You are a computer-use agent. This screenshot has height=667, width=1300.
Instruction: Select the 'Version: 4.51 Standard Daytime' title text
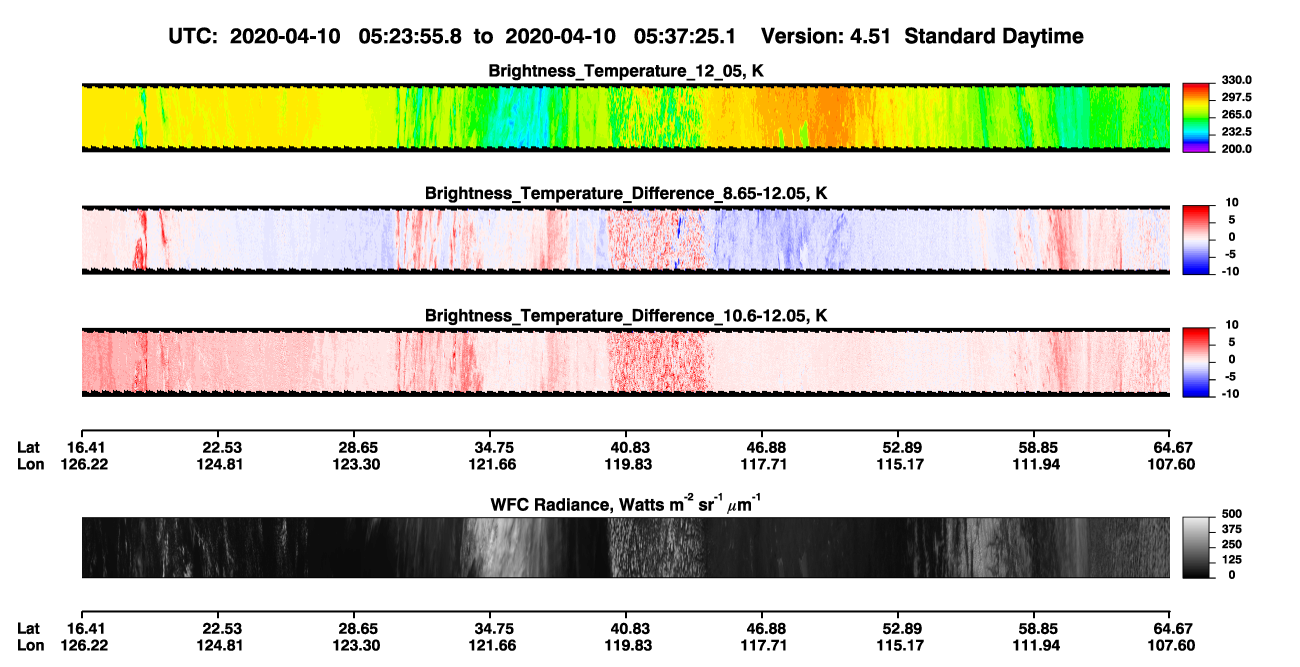pos(922,36)
